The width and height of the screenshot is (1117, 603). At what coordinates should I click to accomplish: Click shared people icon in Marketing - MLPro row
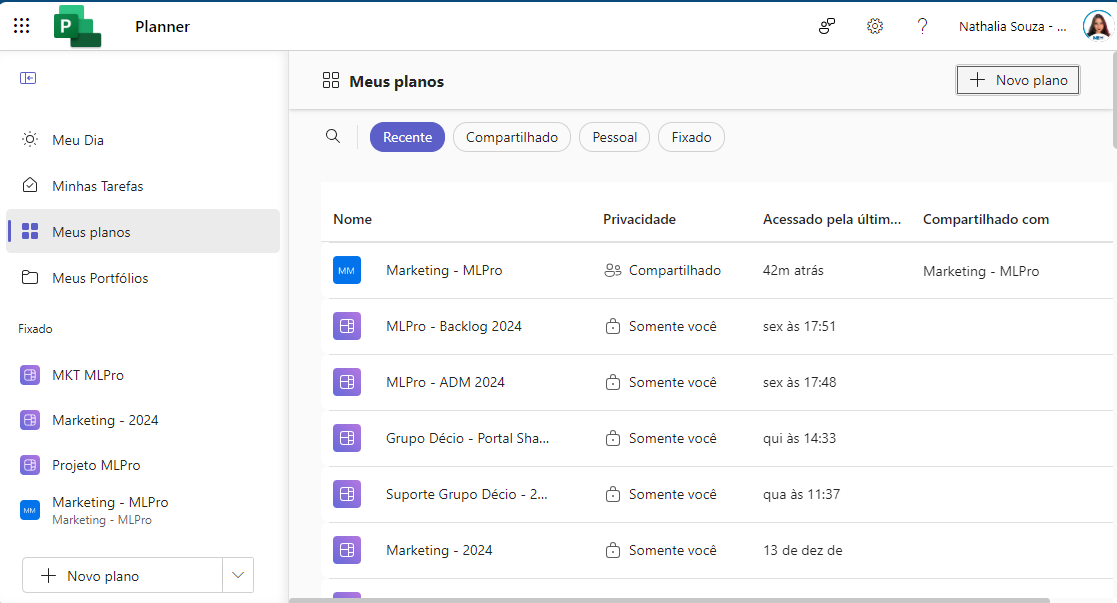613,270
